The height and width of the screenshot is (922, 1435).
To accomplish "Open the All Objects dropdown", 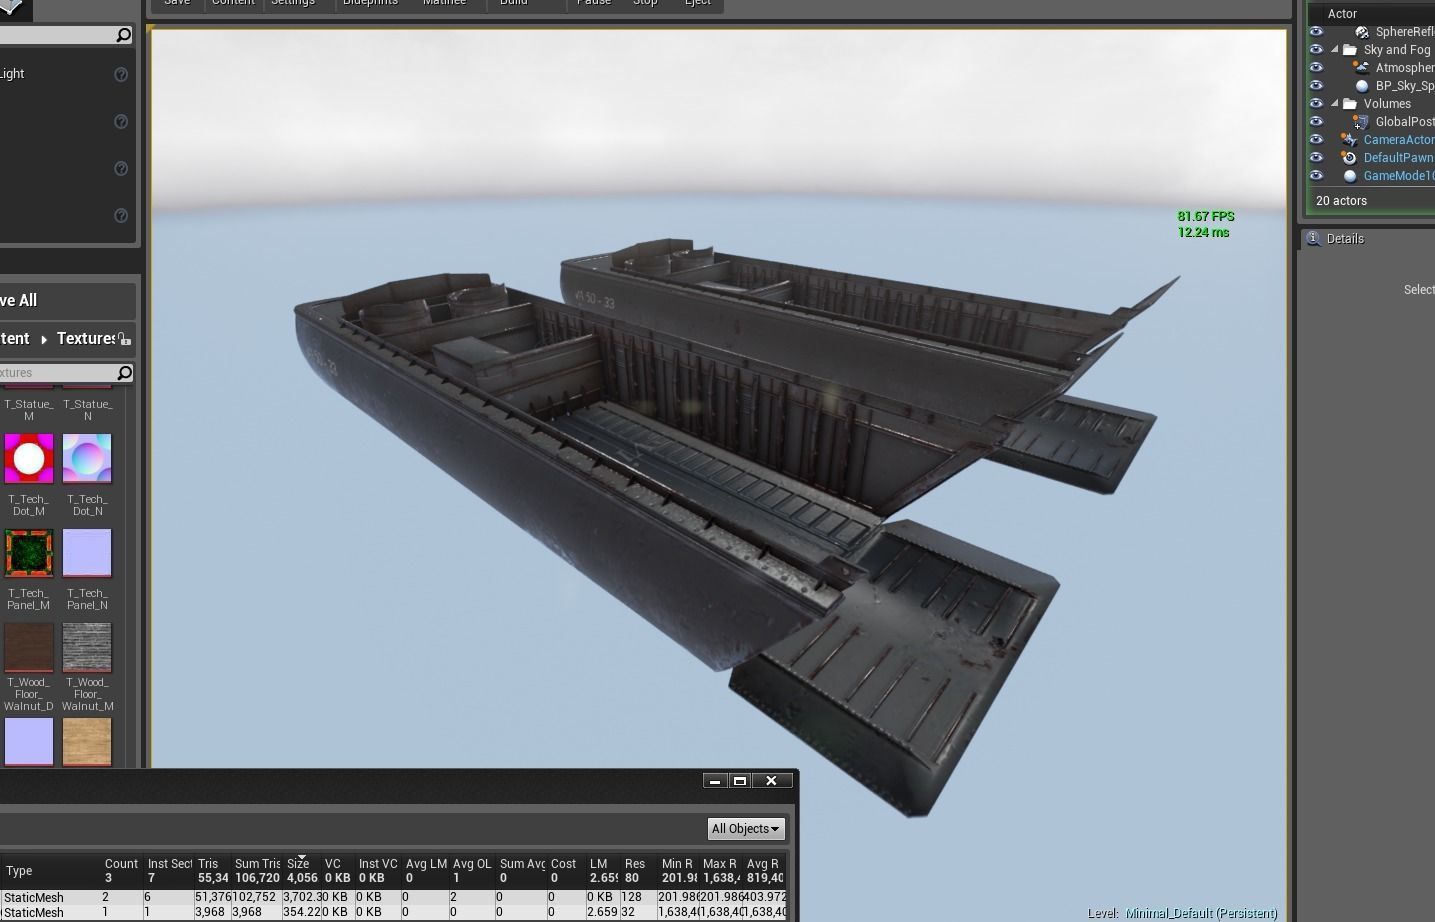I will click(745, 829).
